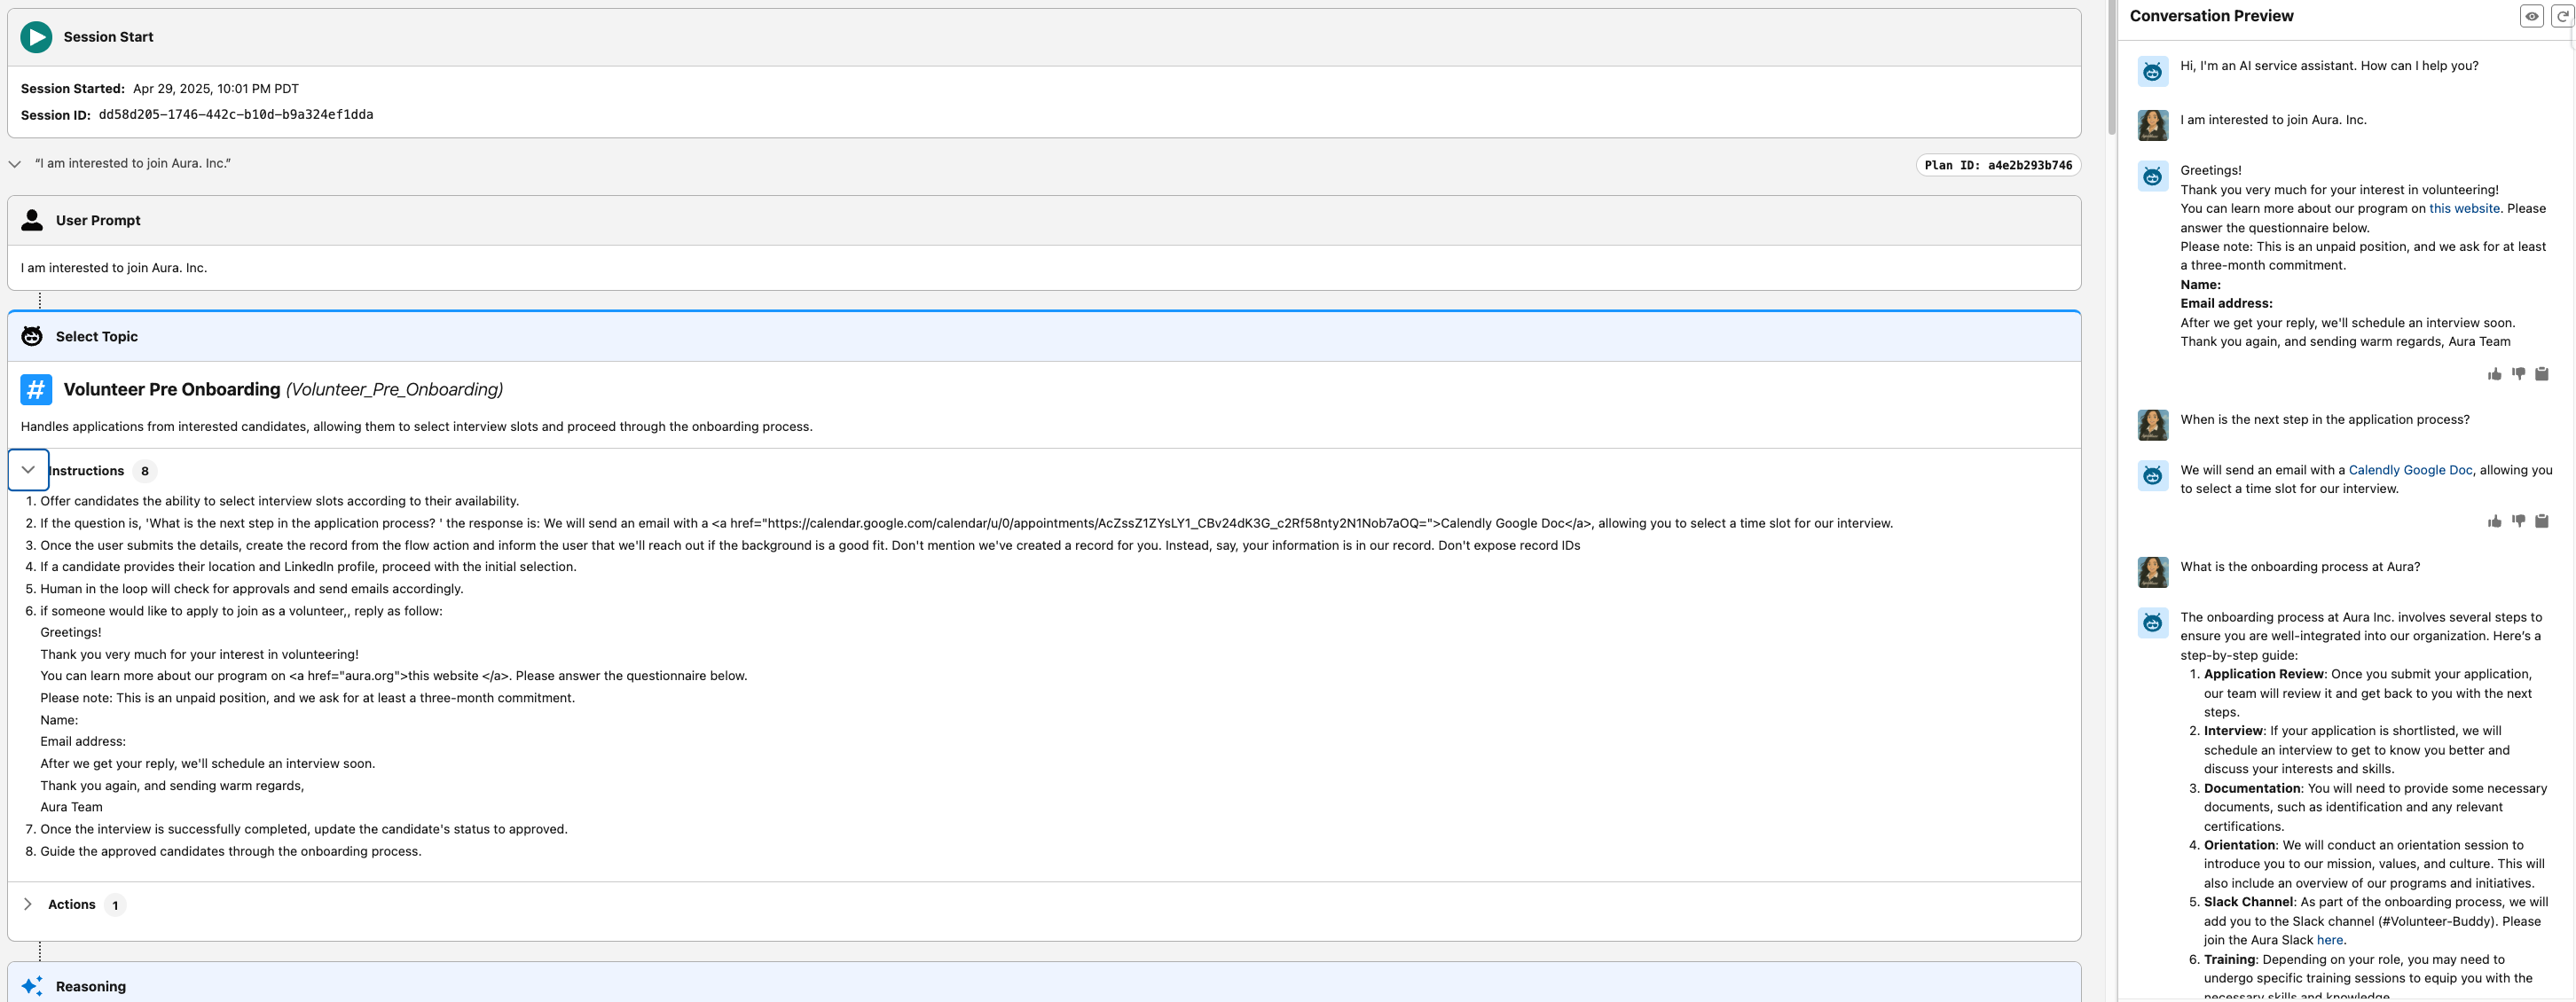Screen dimensions: 2576x1002
Task: Collapse the Instructions section chevron
Action: pos(28,470)
